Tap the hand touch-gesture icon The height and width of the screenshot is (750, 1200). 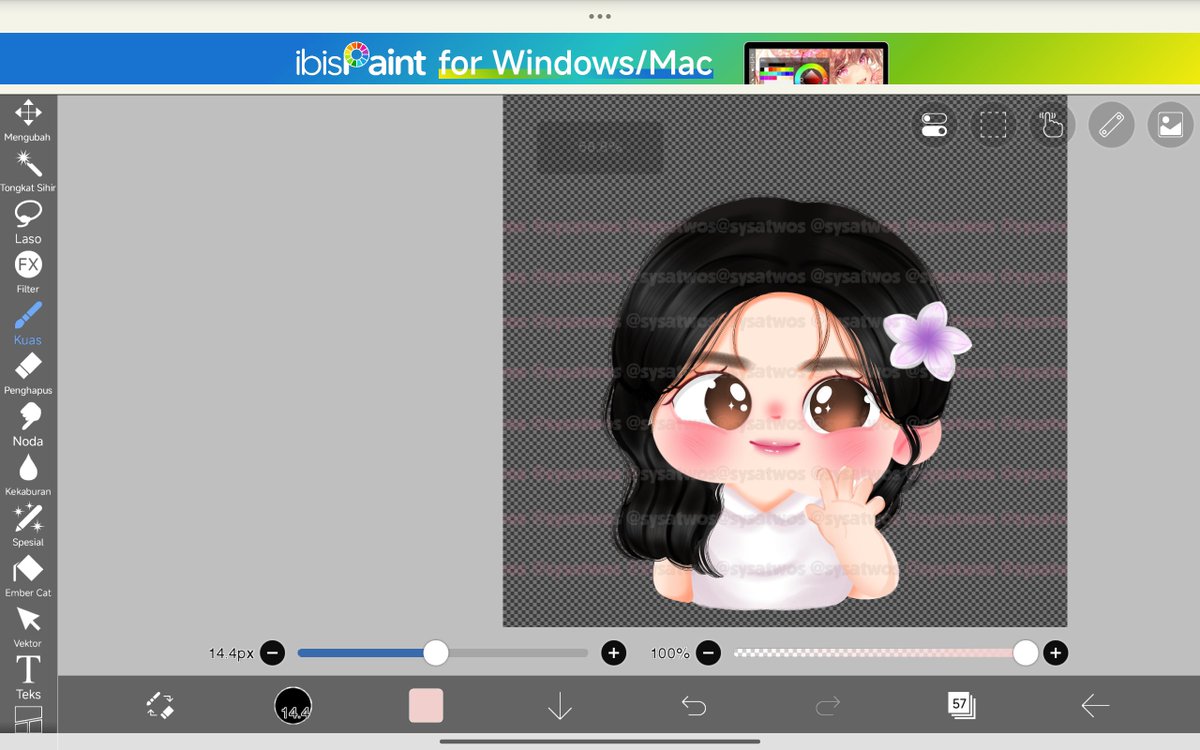1052,125
